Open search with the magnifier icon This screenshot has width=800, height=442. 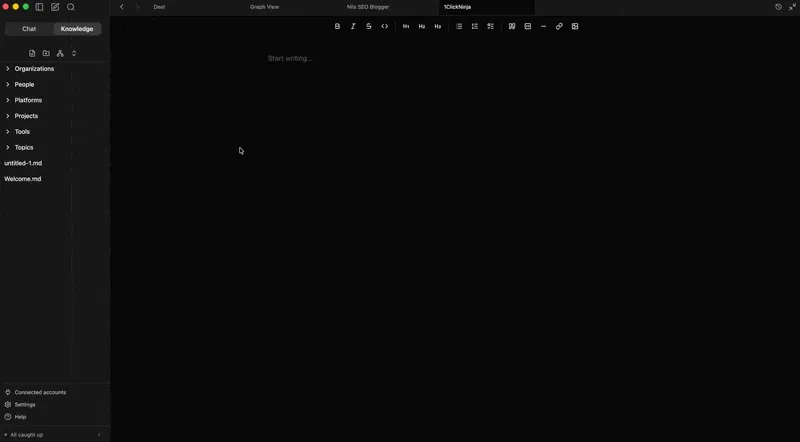point(71,7)
